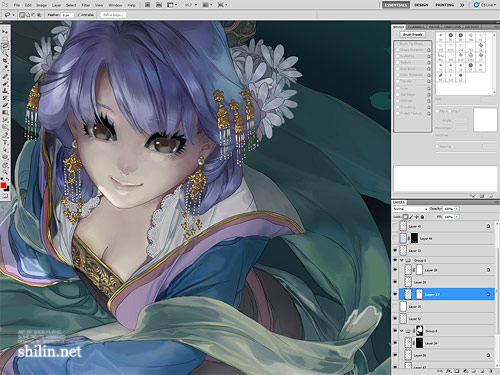Choose the Subtract from selection icon
This screenshot has width=500, height=375.
[x=33, y=15]
